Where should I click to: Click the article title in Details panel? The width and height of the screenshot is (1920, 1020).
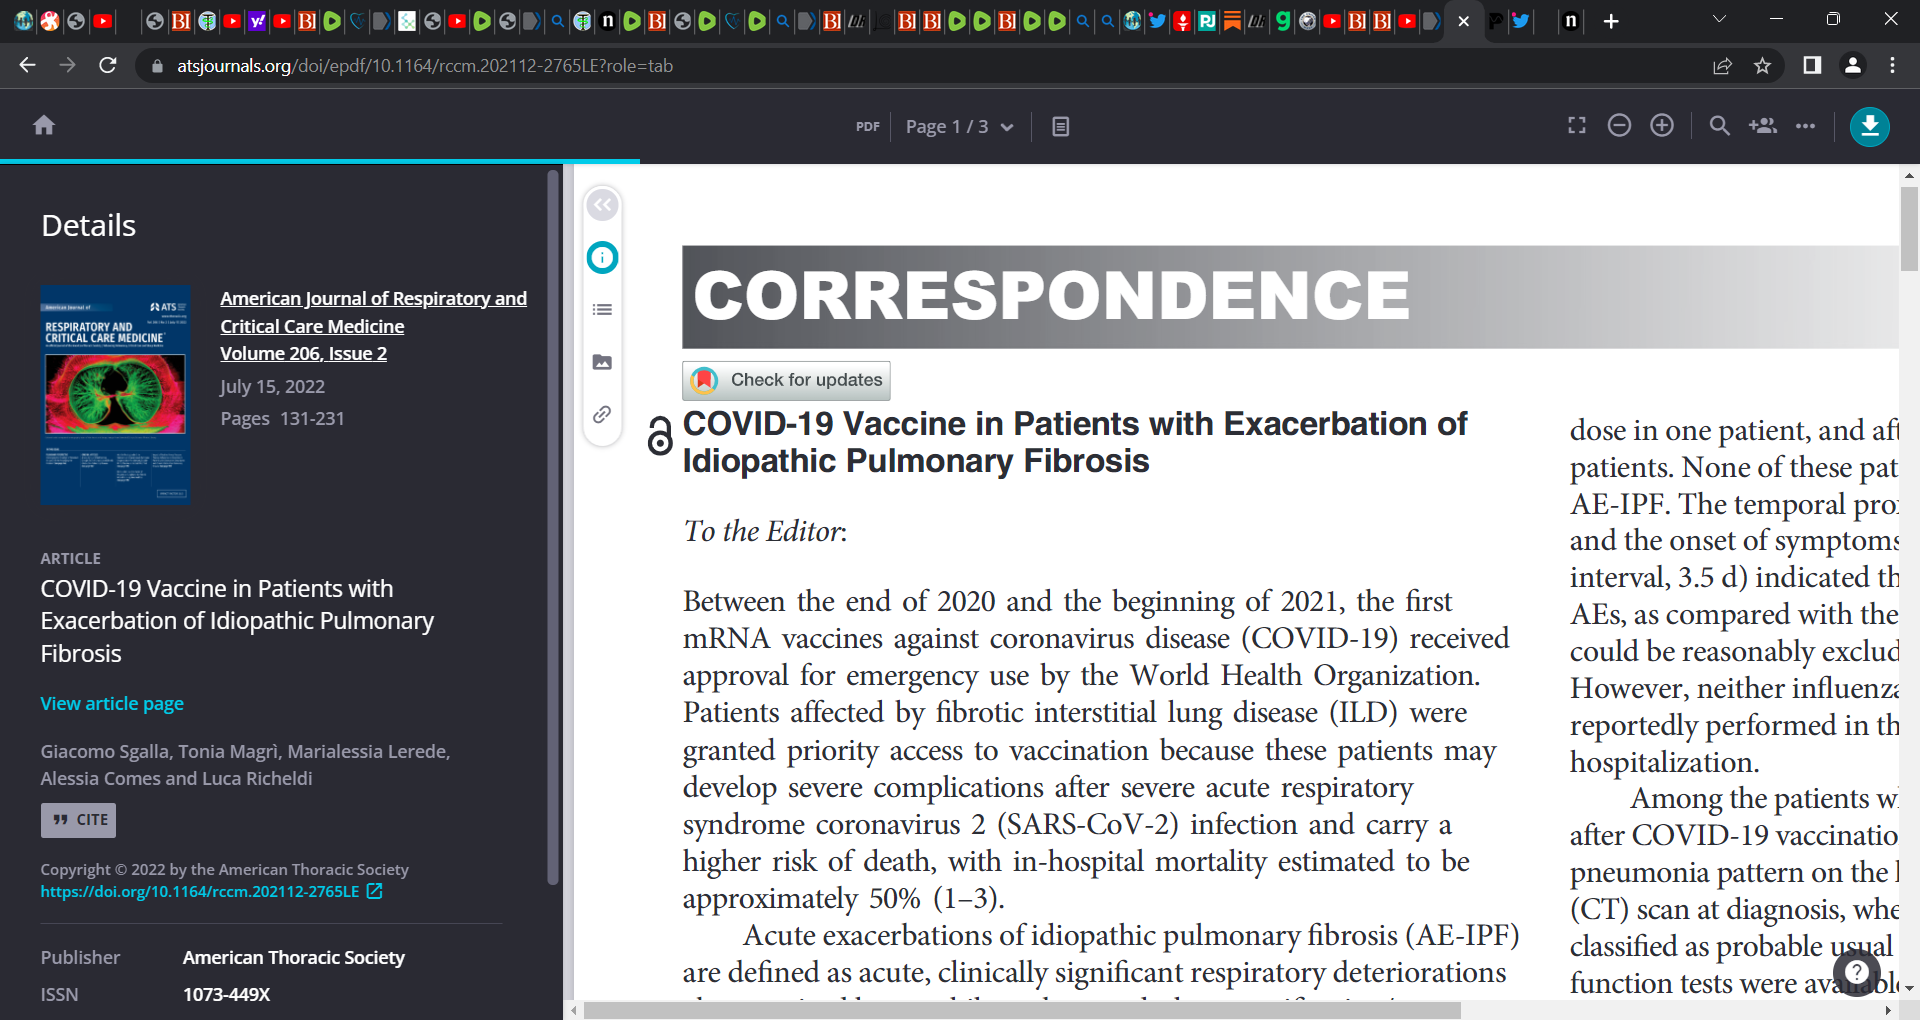[237, 621]
